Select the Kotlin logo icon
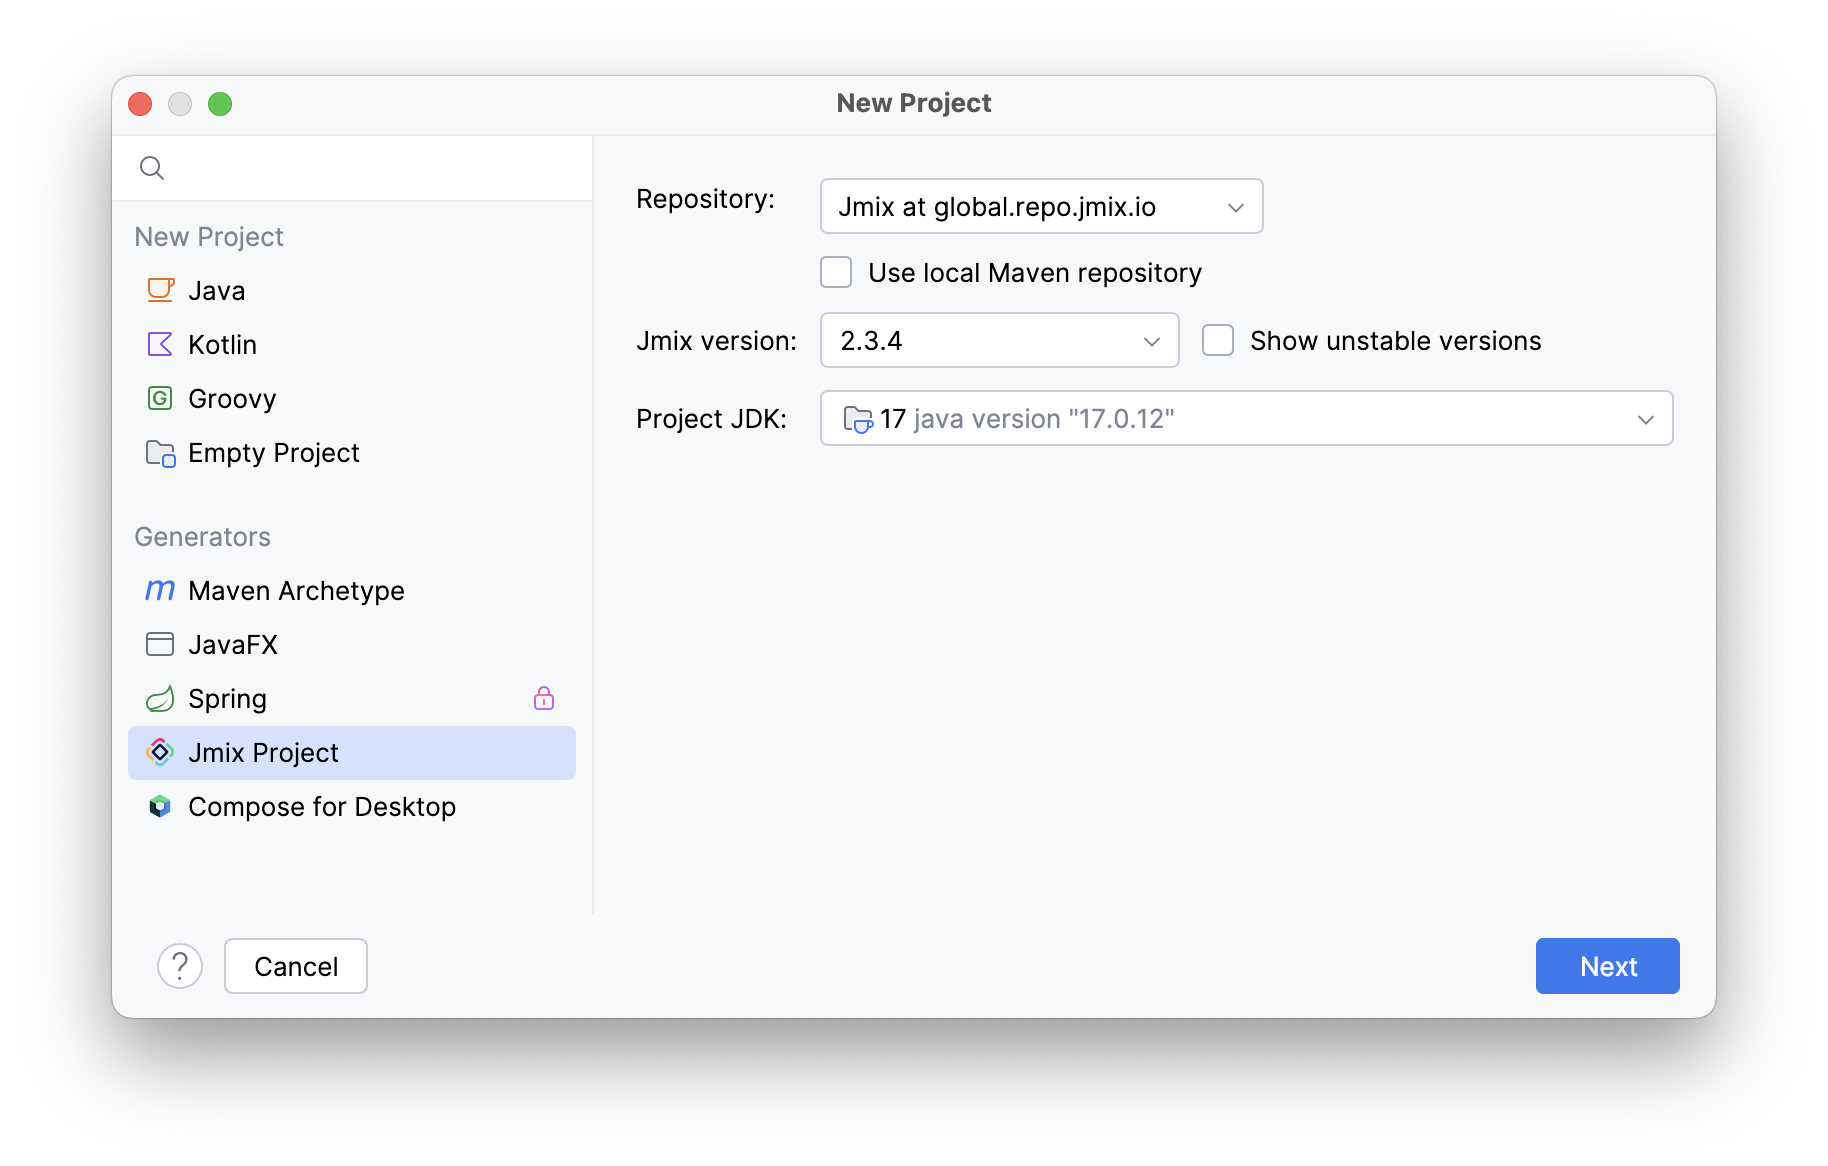The image size is (1828, 1166). [160, 344]
